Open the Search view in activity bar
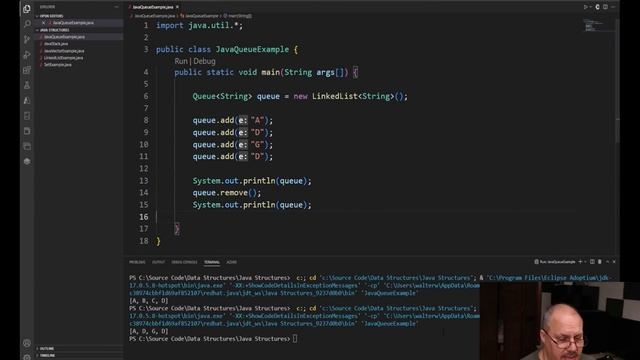The height and width of the screenshot is (360, 640). point(27,24)
